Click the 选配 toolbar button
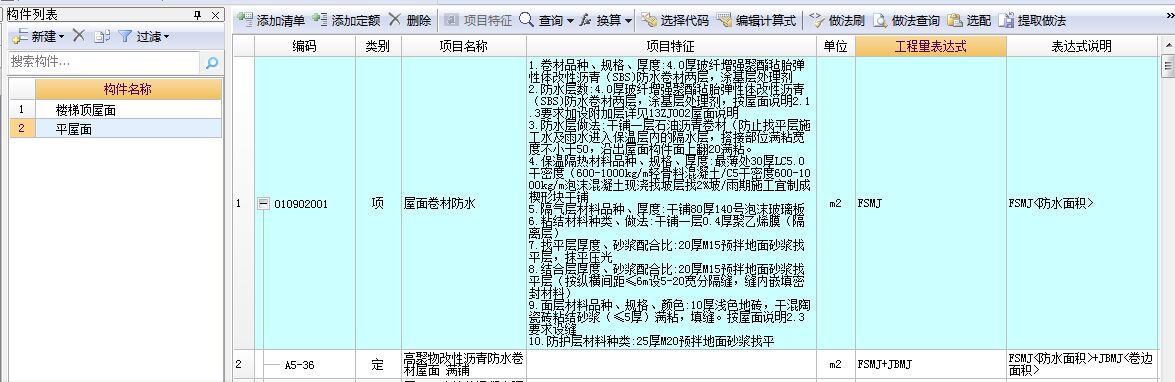This screenshot has height=382, width=1175. [968, 20]
